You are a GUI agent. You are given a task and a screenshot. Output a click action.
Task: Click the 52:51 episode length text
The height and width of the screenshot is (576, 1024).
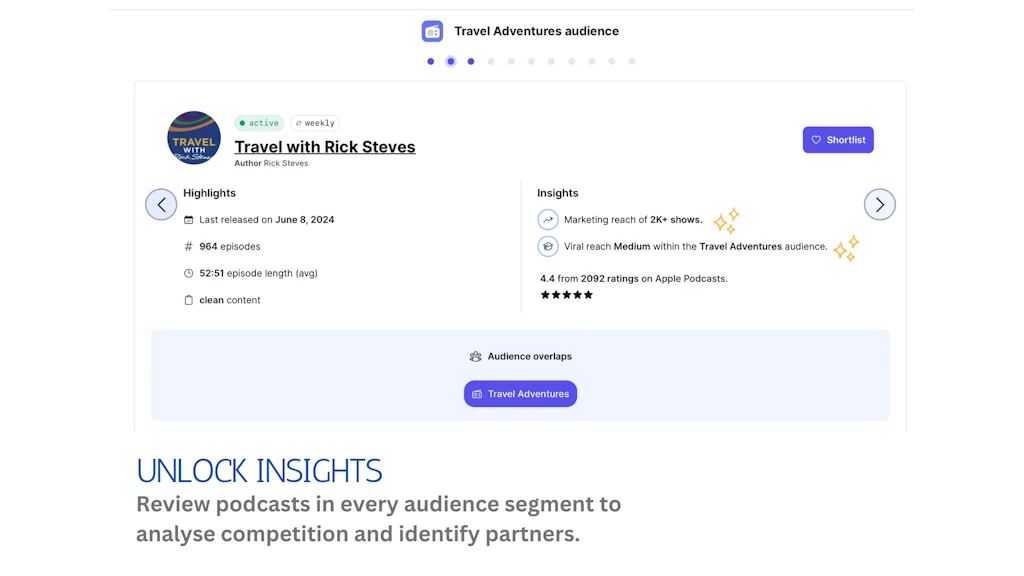pos(259,273)
